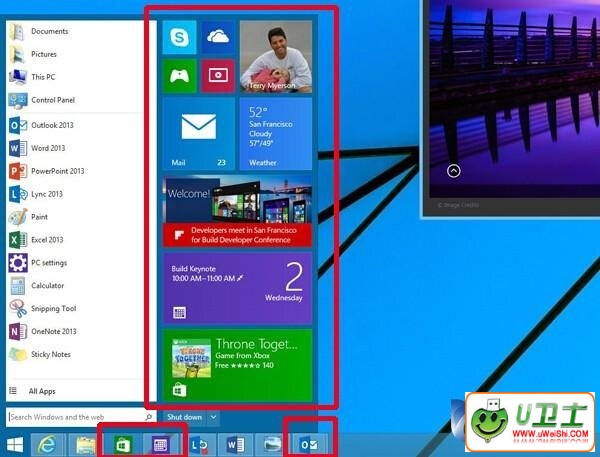Open the Calendar app from taskbar
Screen dimensions: 600x457
[160, 445]
